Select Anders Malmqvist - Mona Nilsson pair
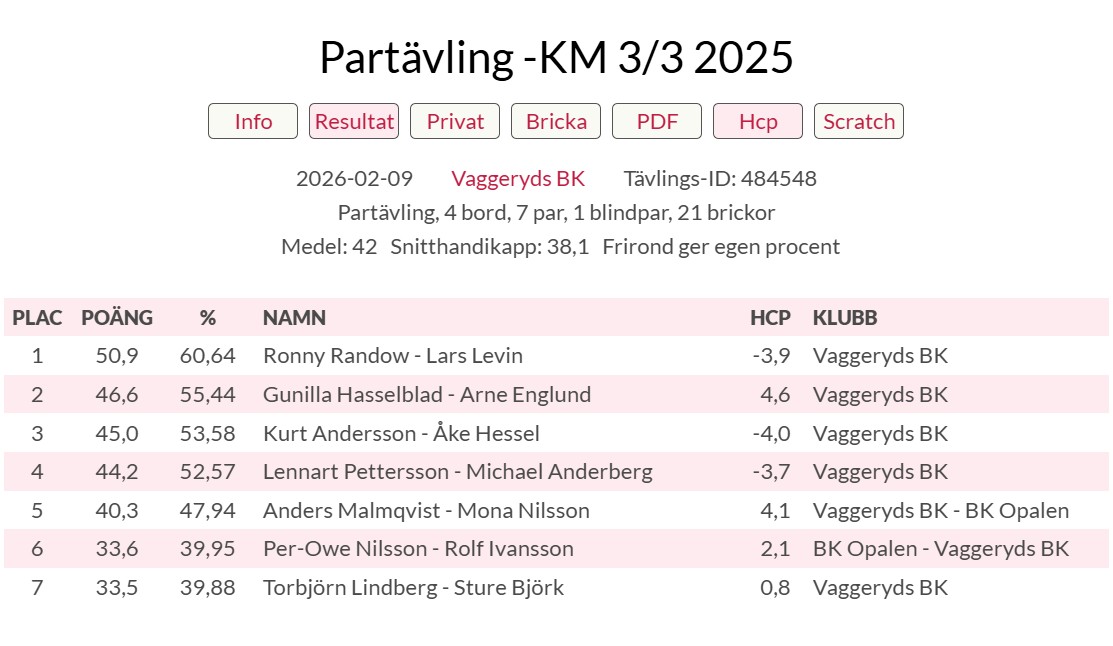The image size is (1113, 646). 426,511
